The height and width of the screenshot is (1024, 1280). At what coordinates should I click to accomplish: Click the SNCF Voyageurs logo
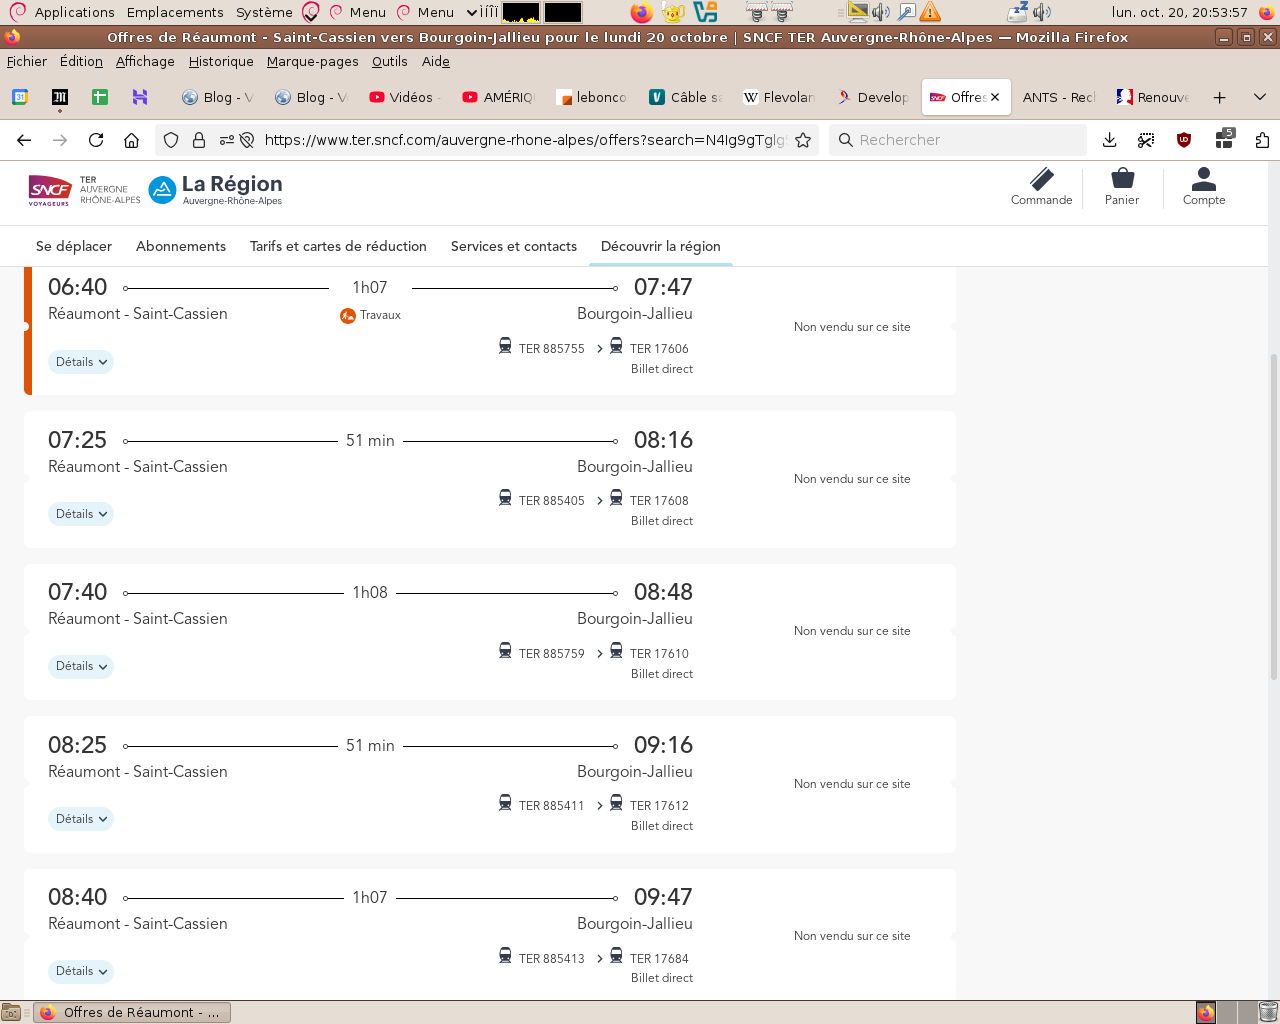point(50,189)
